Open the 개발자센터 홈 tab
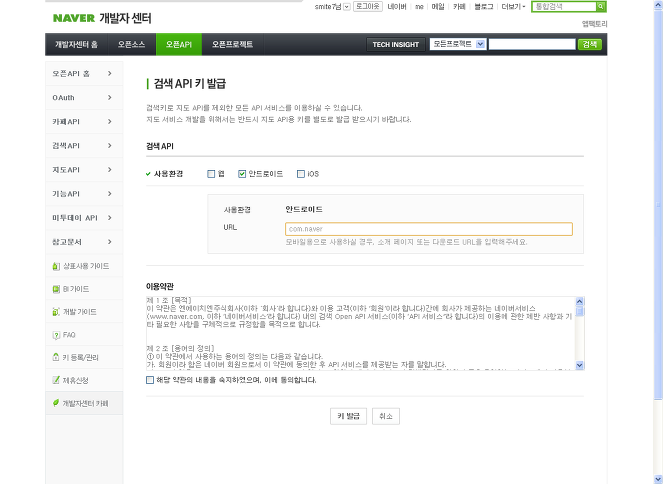Screen dimensions: 663x484 tap(76, 44)
